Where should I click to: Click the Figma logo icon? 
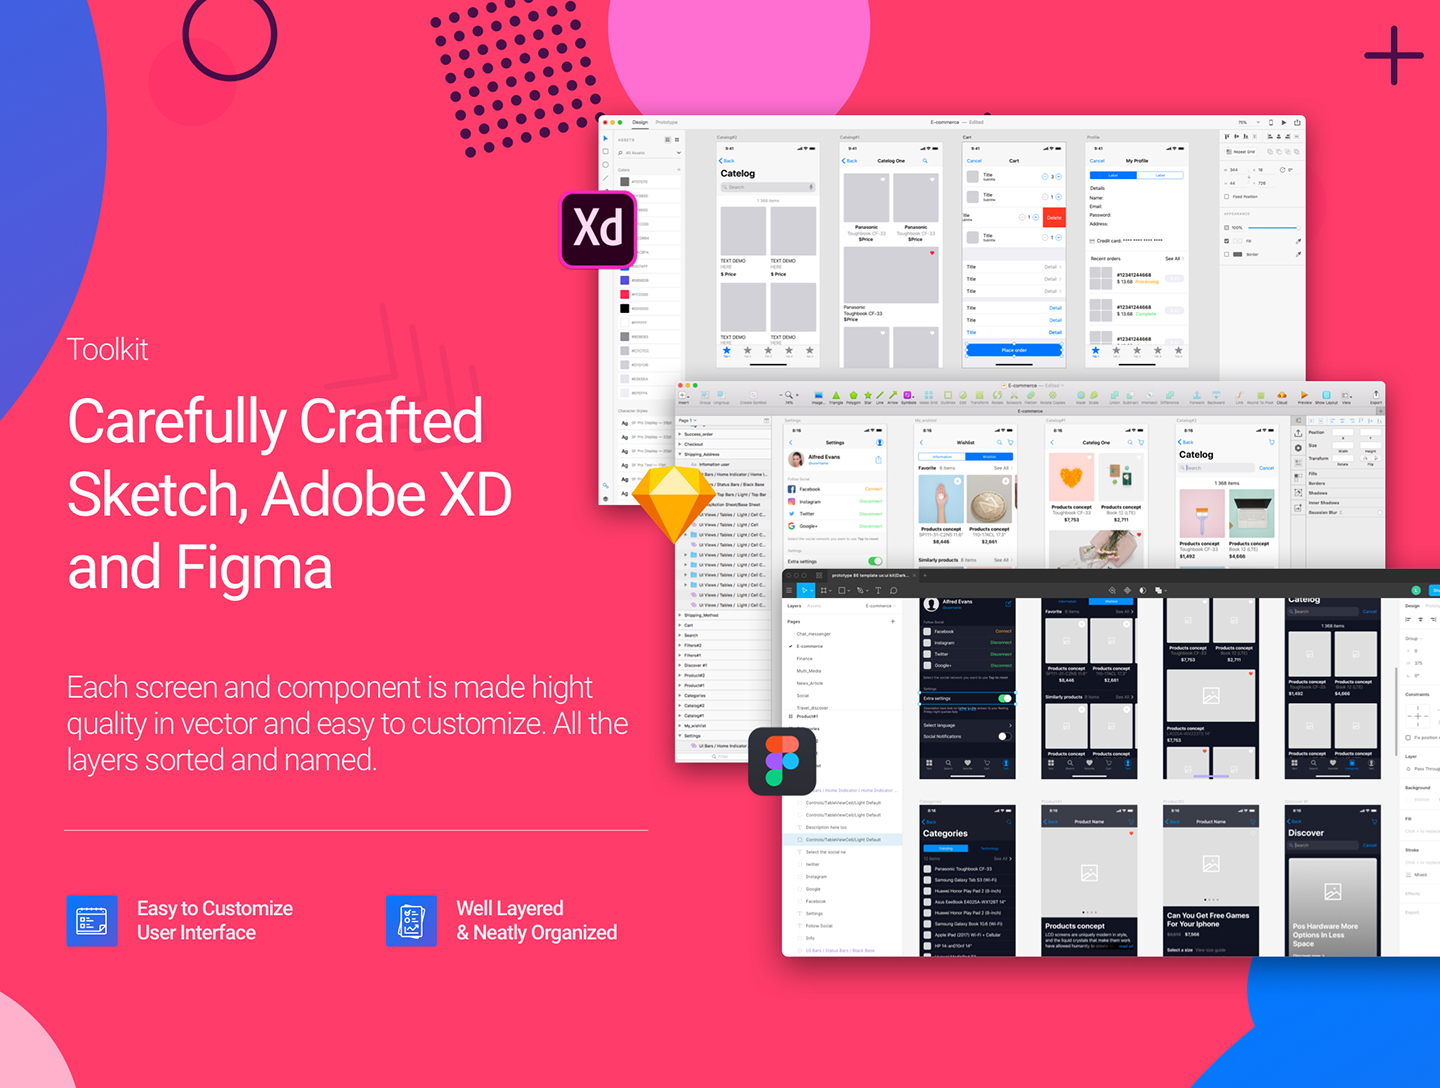point(782,760)
